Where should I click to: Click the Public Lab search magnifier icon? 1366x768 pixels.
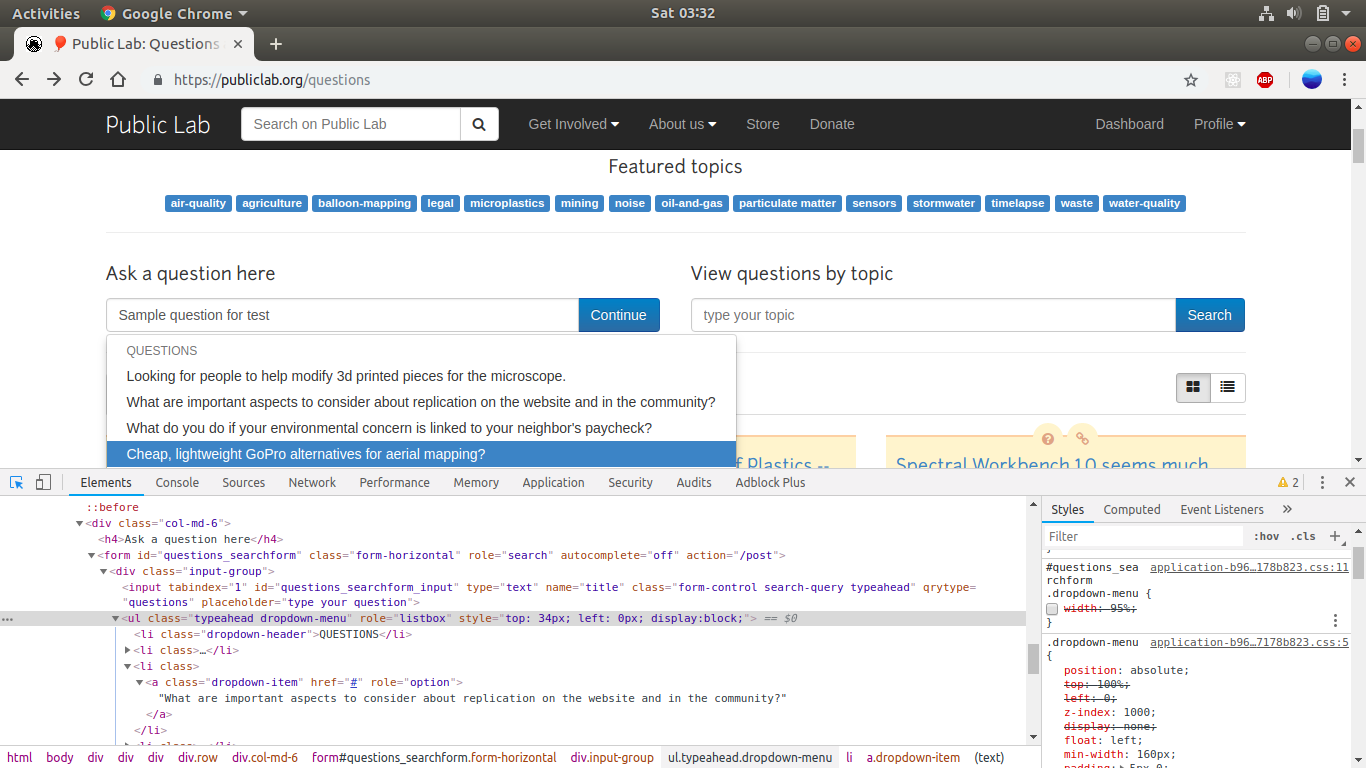click(478, 124)
